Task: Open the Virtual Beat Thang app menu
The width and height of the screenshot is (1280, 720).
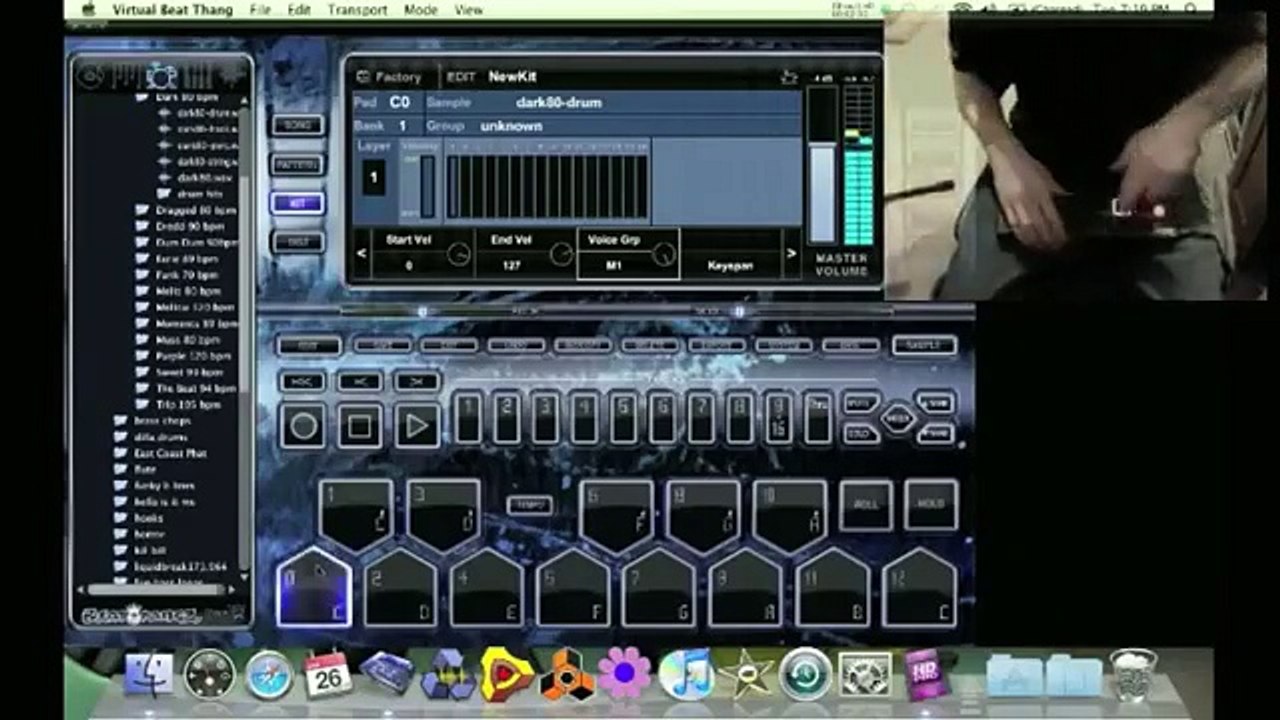Action: pyautogui.click(x=172, y=10)
